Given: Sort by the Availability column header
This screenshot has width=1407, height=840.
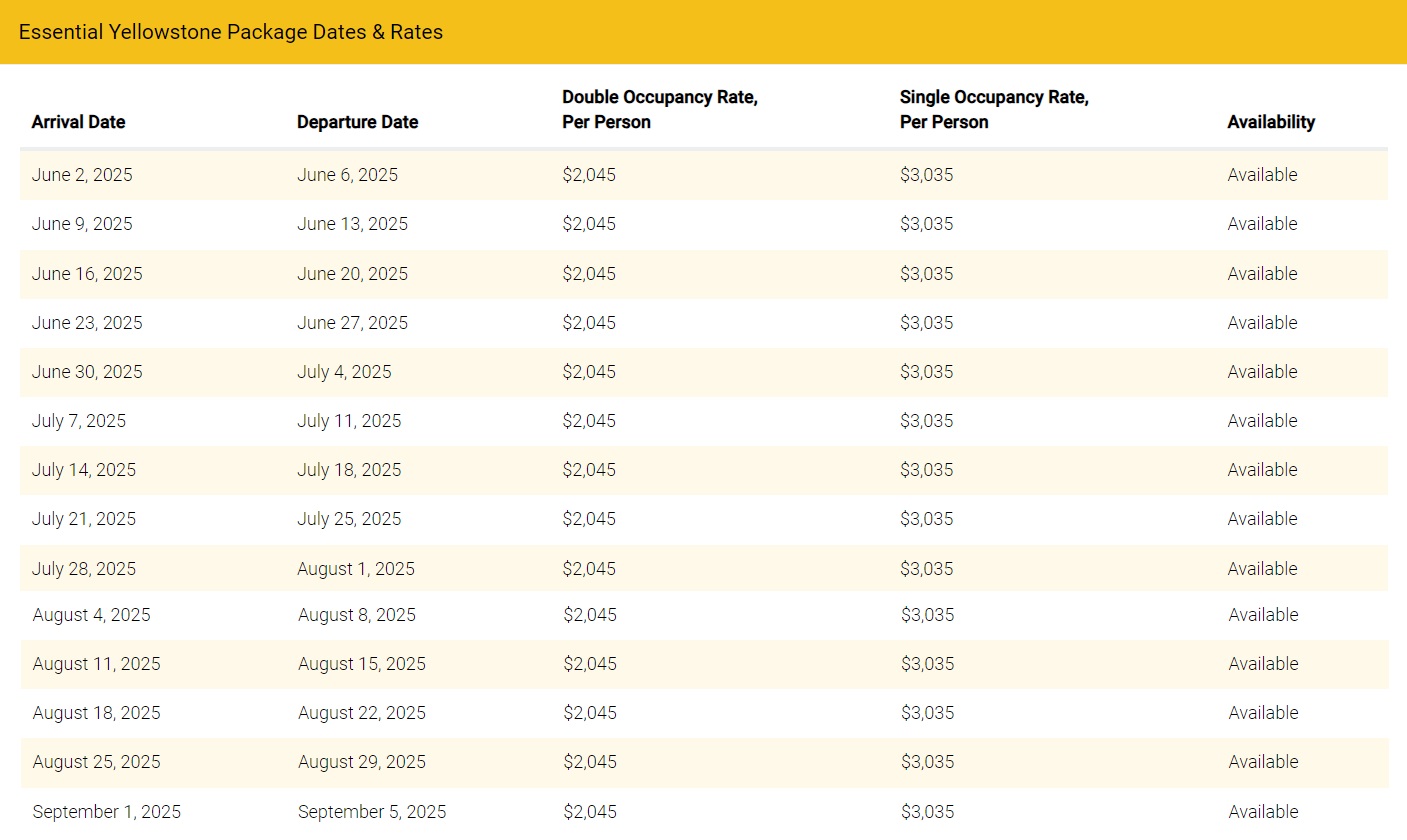Looking at the screenshot, I should coord(1271,121).
